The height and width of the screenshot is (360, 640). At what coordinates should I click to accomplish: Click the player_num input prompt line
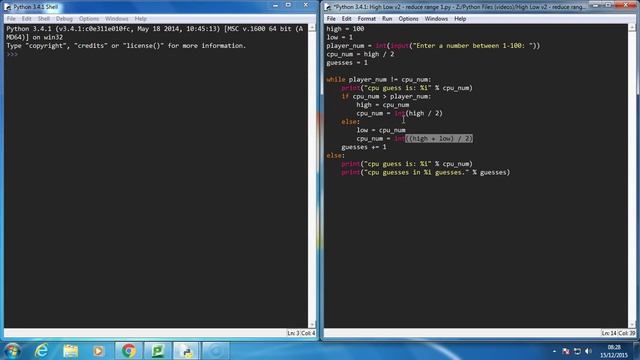pos(433,46)
